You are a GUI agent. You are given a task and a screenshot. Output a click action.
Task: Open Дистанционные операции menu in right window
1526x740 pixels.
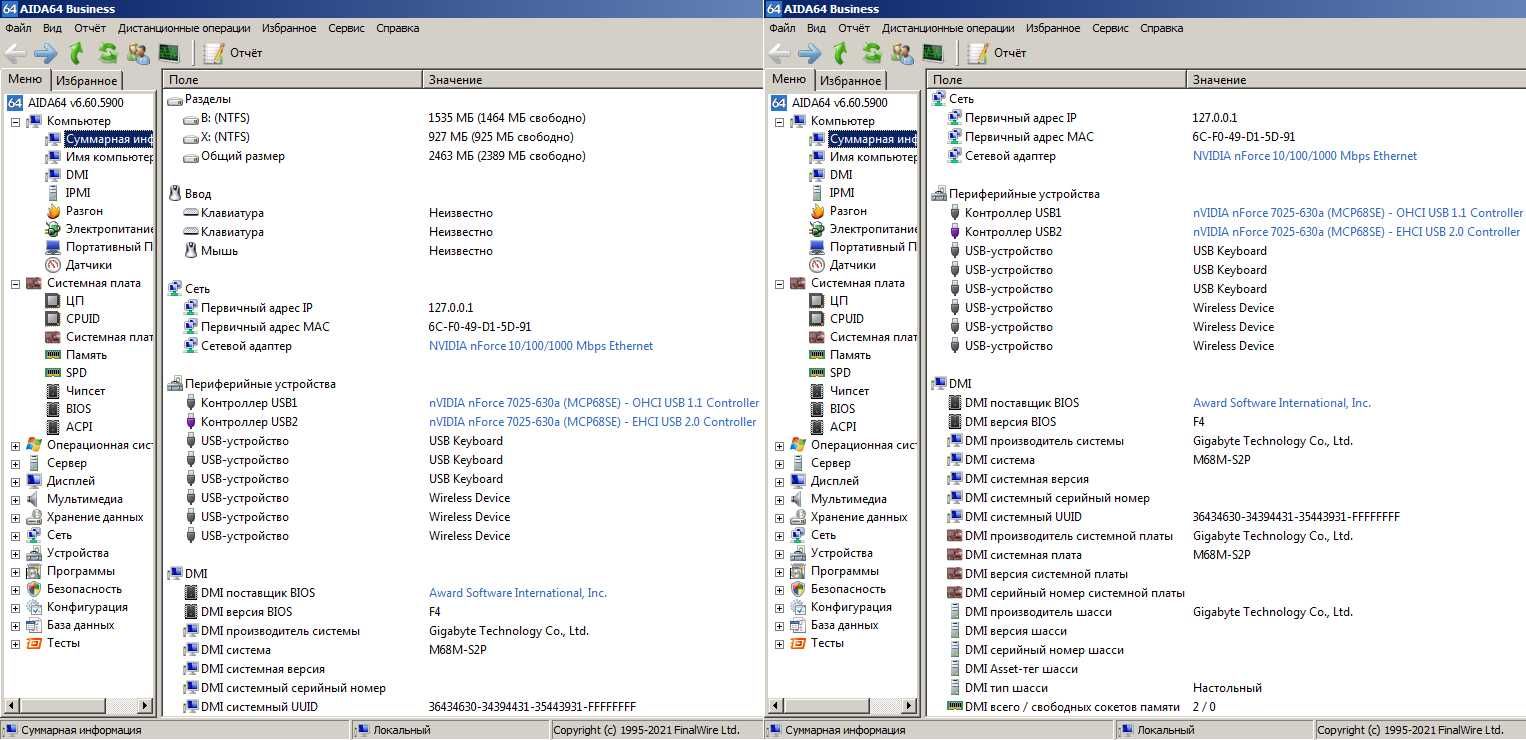coord(948,28)
